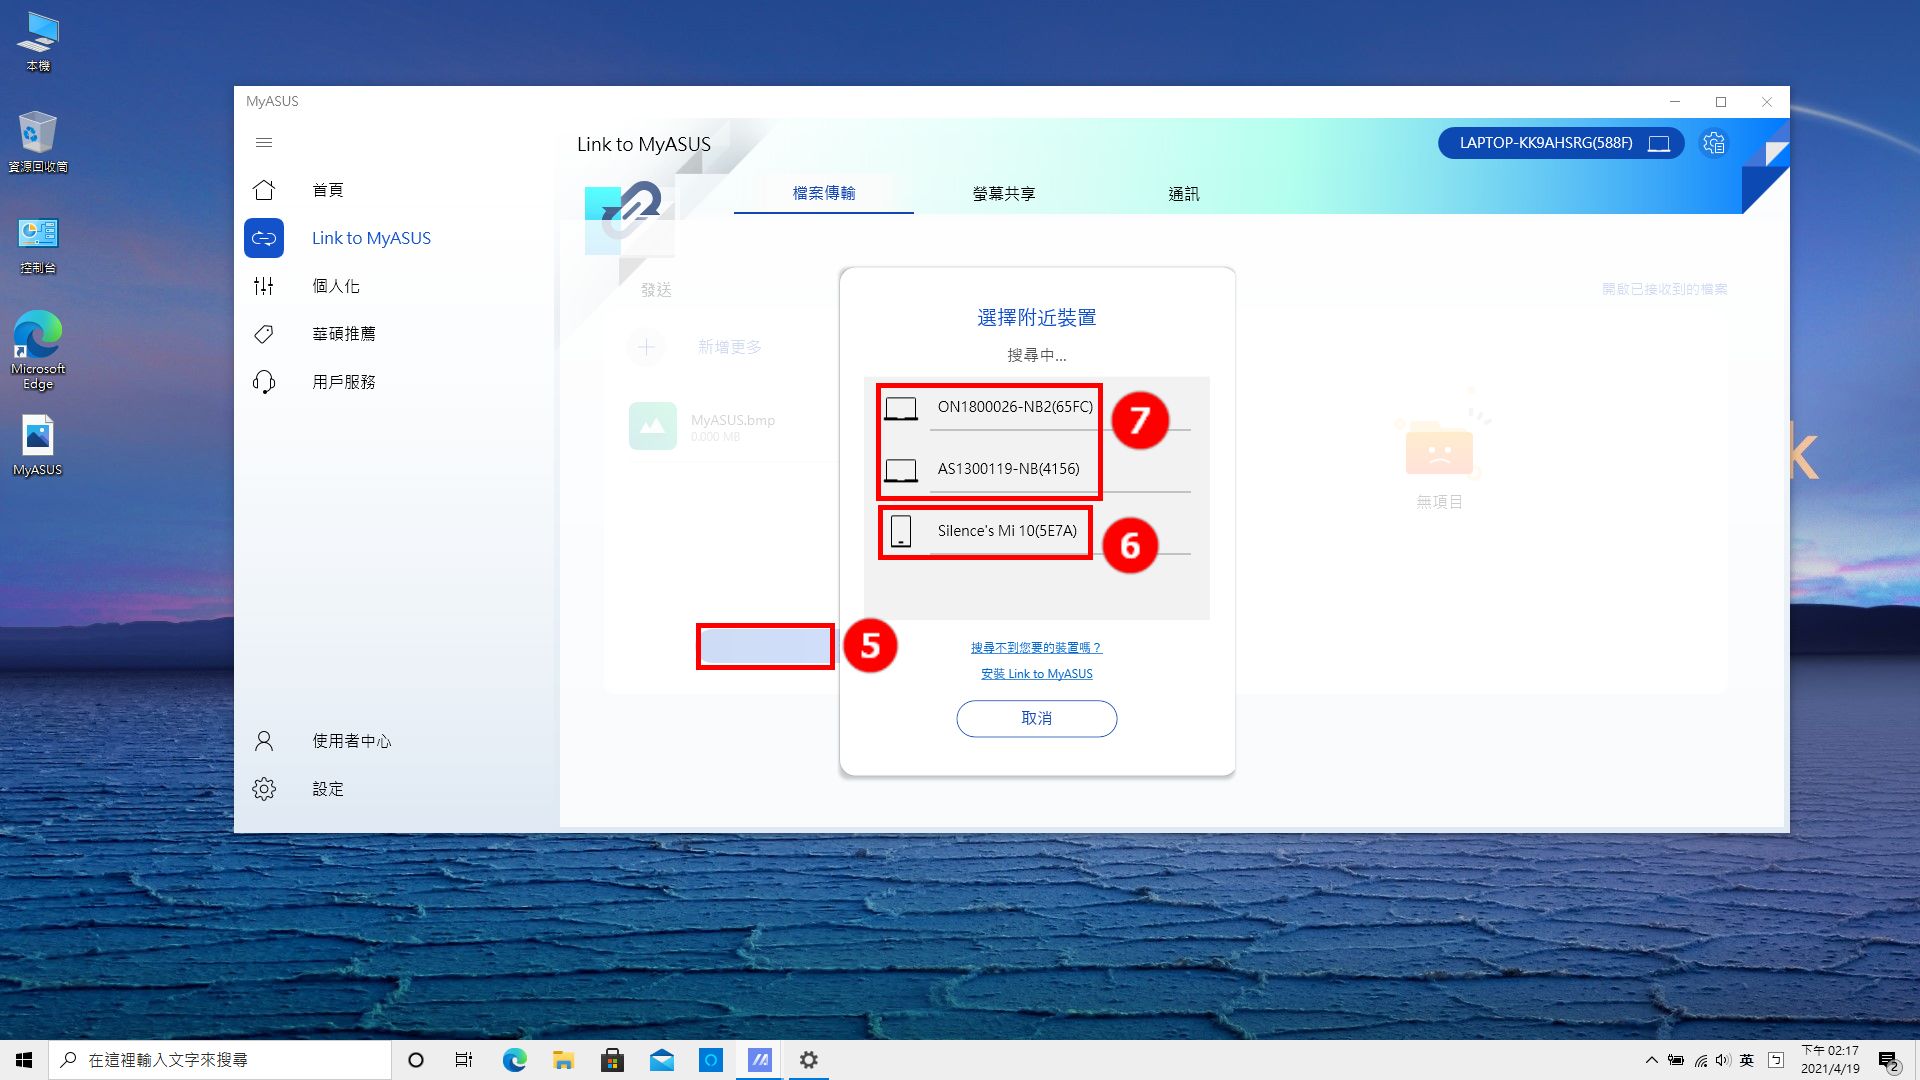The width and height of the screenshot is (1920, 1080).
Task: Click phone icon beside Silence's Mi 10
Action: (x=901, y=531)
